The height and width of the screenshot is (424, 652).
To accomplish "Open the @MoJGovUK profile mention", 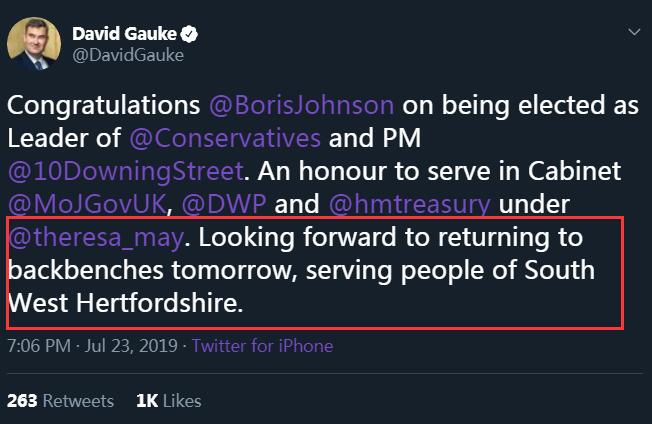I will pos(80,204).
